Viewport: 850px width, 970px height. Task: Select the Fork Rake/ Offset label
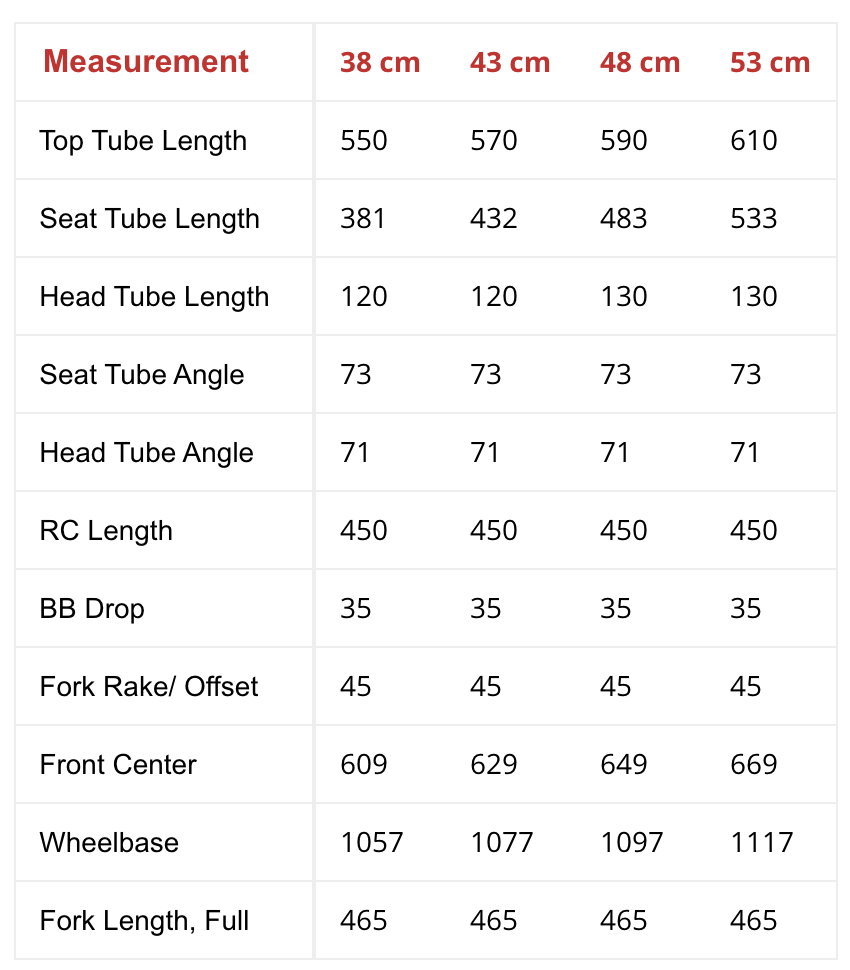click(149, 686)
